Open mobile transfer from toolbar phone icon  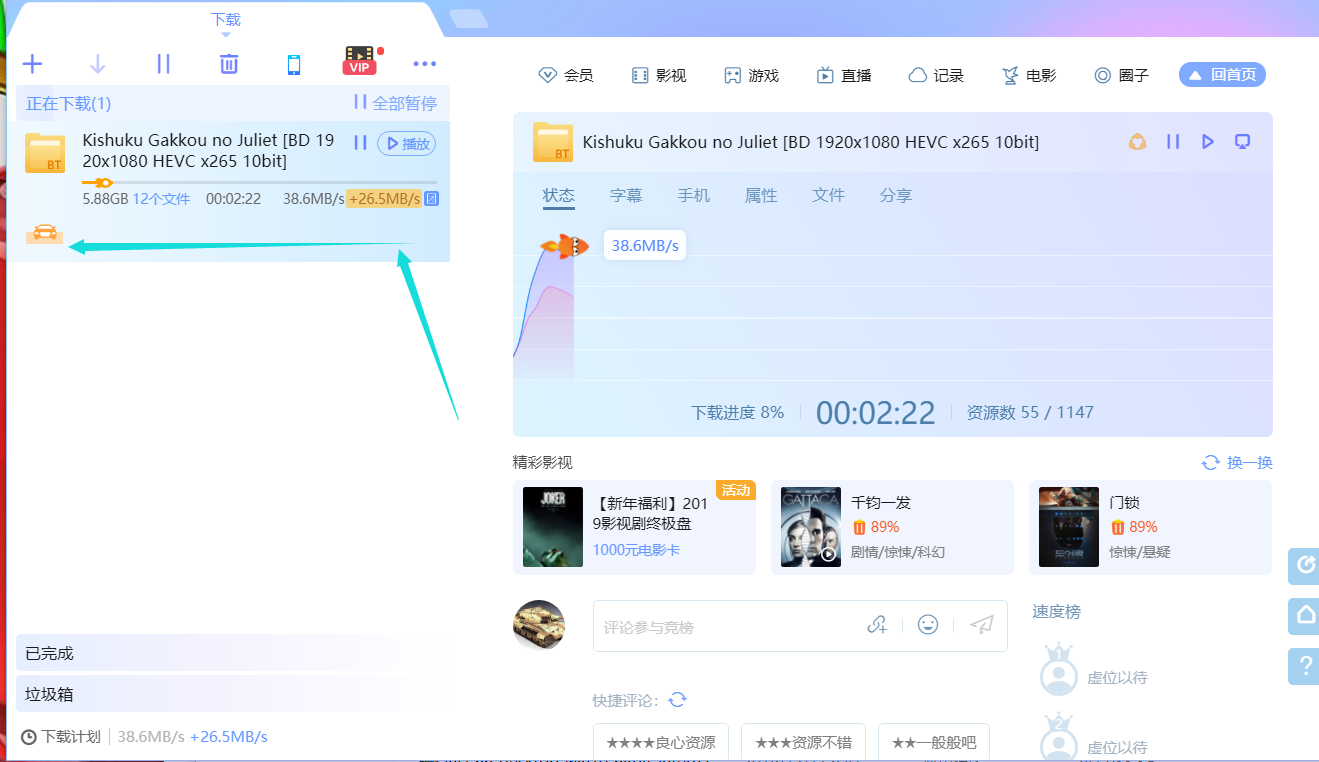(x=294, y=63)
